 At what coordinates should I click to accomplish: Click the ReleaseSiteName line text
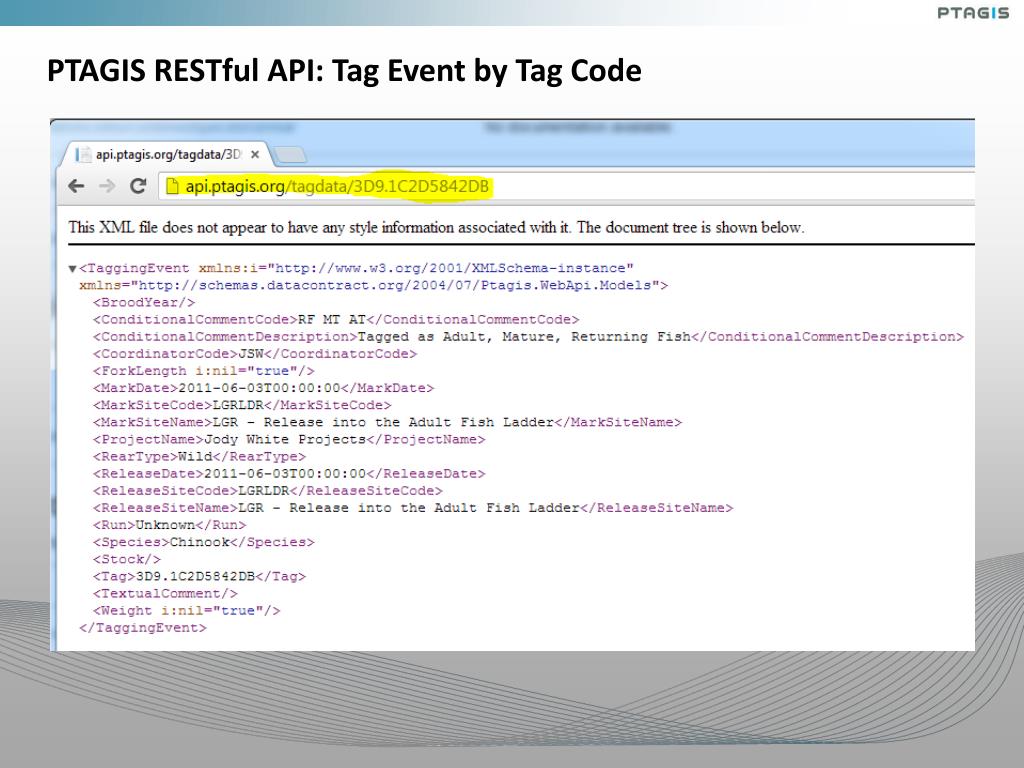point(413,507)
